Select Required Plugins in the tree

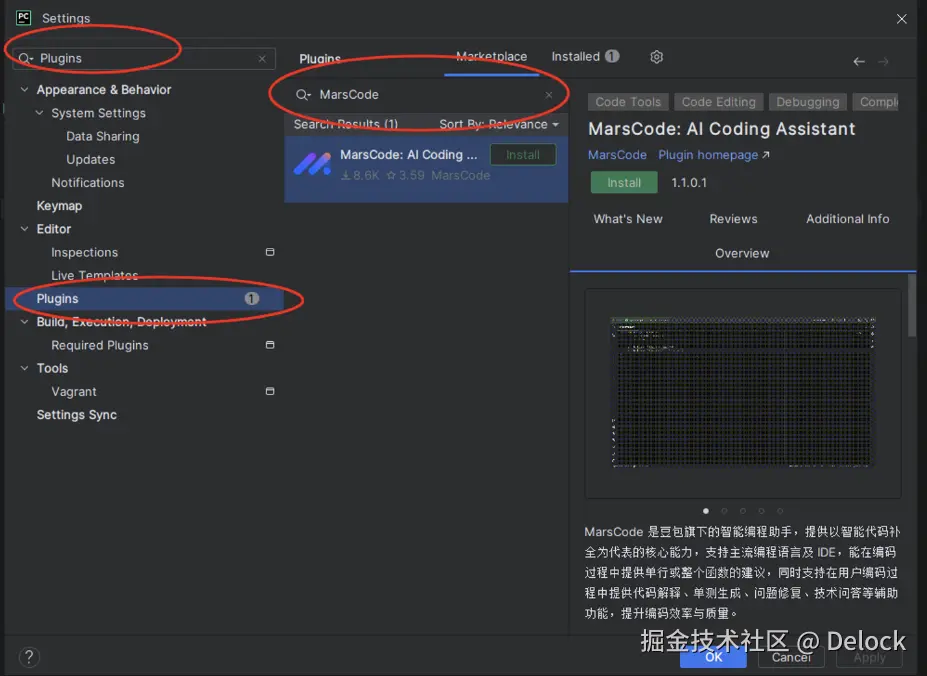pos(100,345)
